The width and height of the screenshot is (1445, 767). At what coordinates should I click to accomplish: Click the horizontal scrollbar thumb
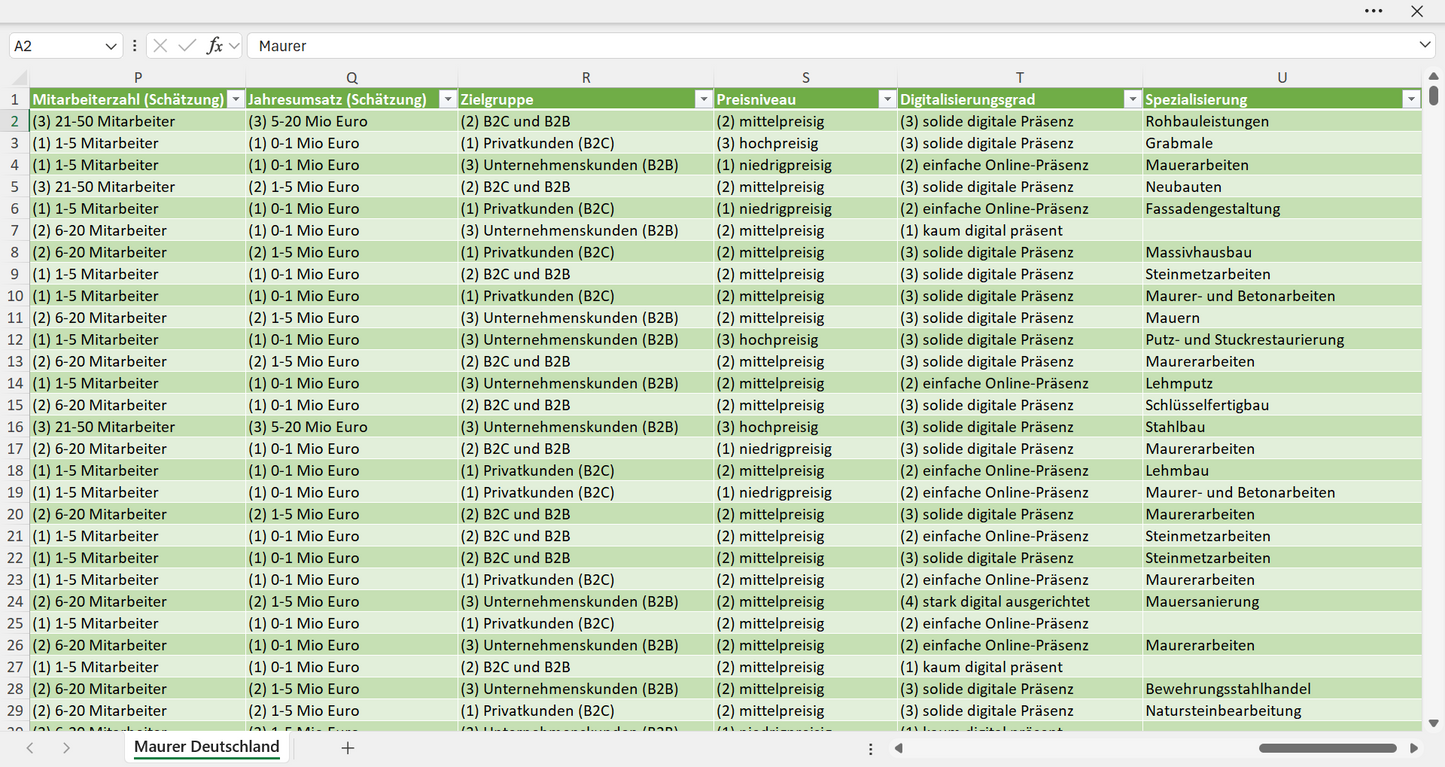click(x=1328, y=748)
